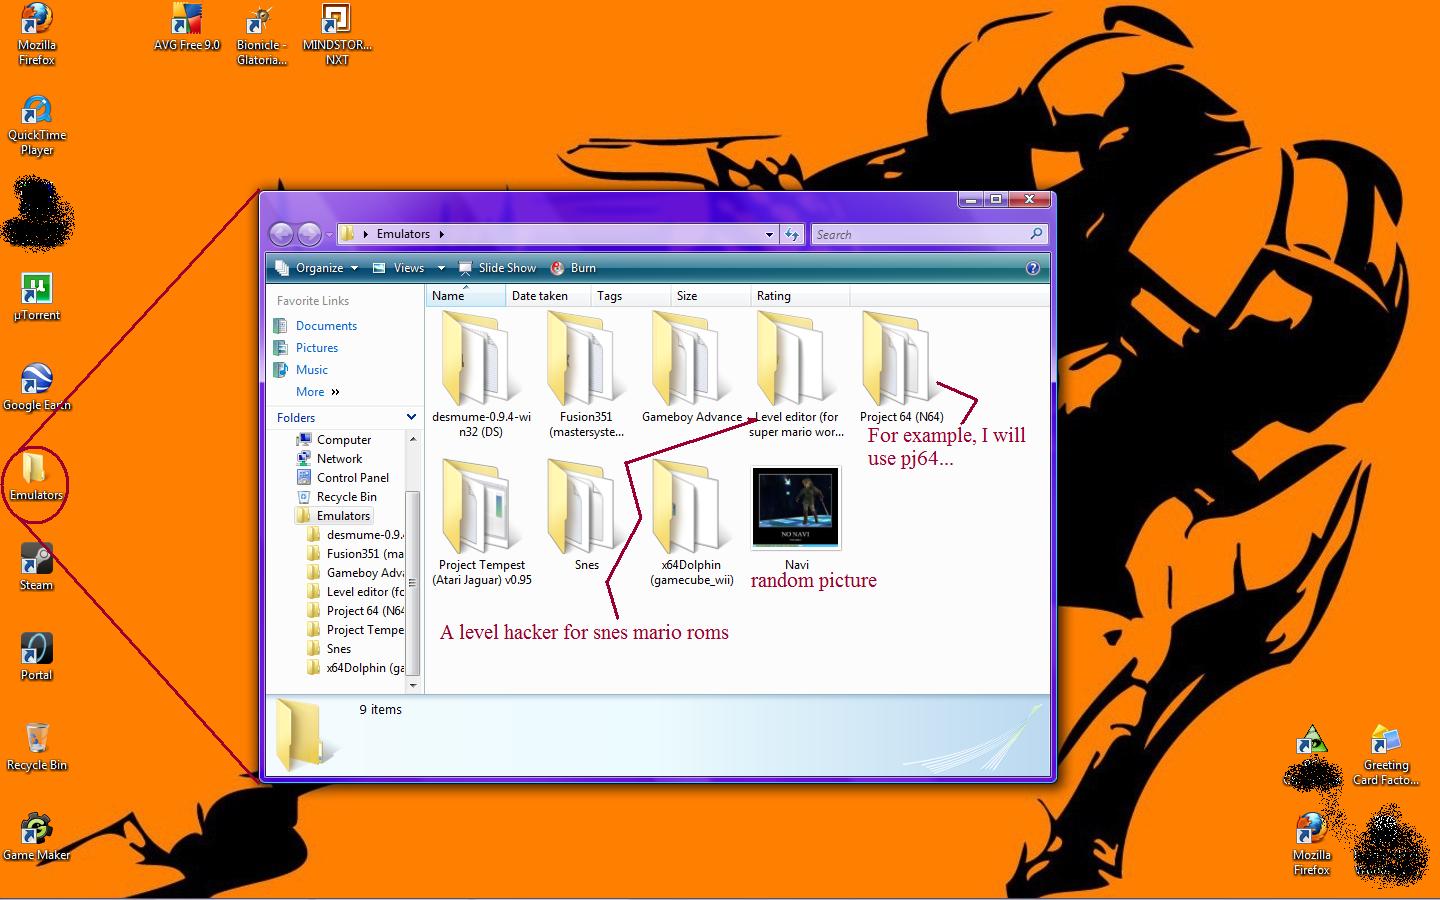Screen dimensions: 1440x900
Task: Open the Explorer help icon
Action: click(x=1033, y=268)
